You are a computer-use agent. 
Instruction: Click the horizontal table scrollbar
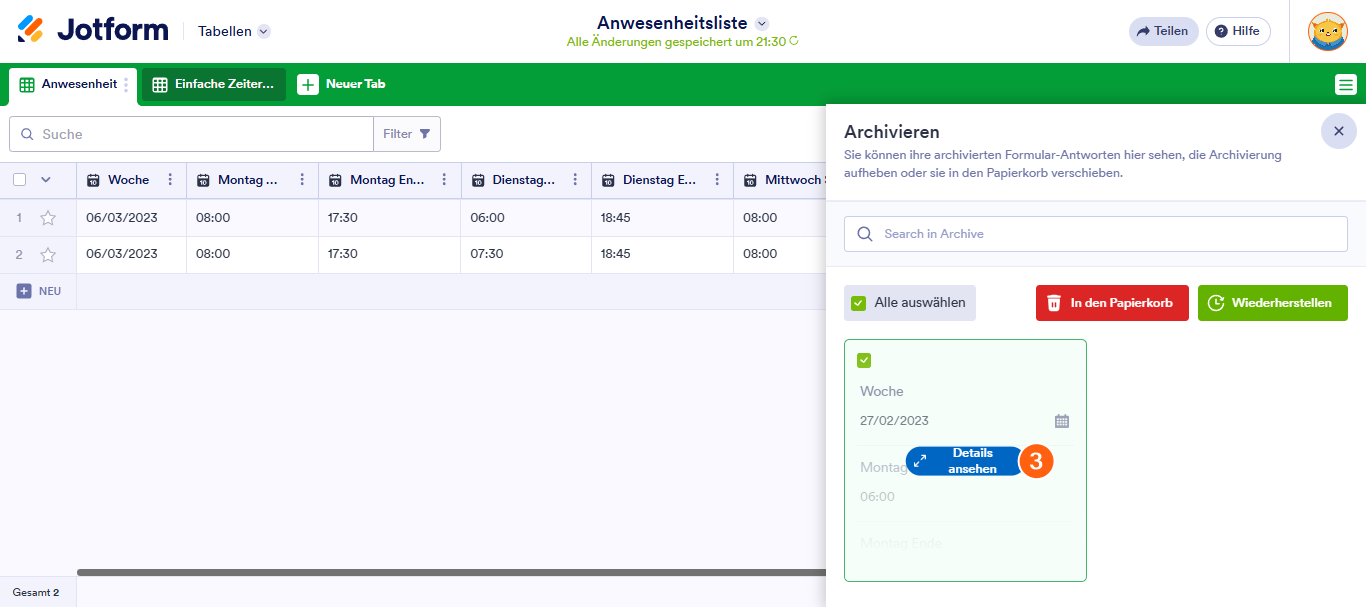[452, 572]
